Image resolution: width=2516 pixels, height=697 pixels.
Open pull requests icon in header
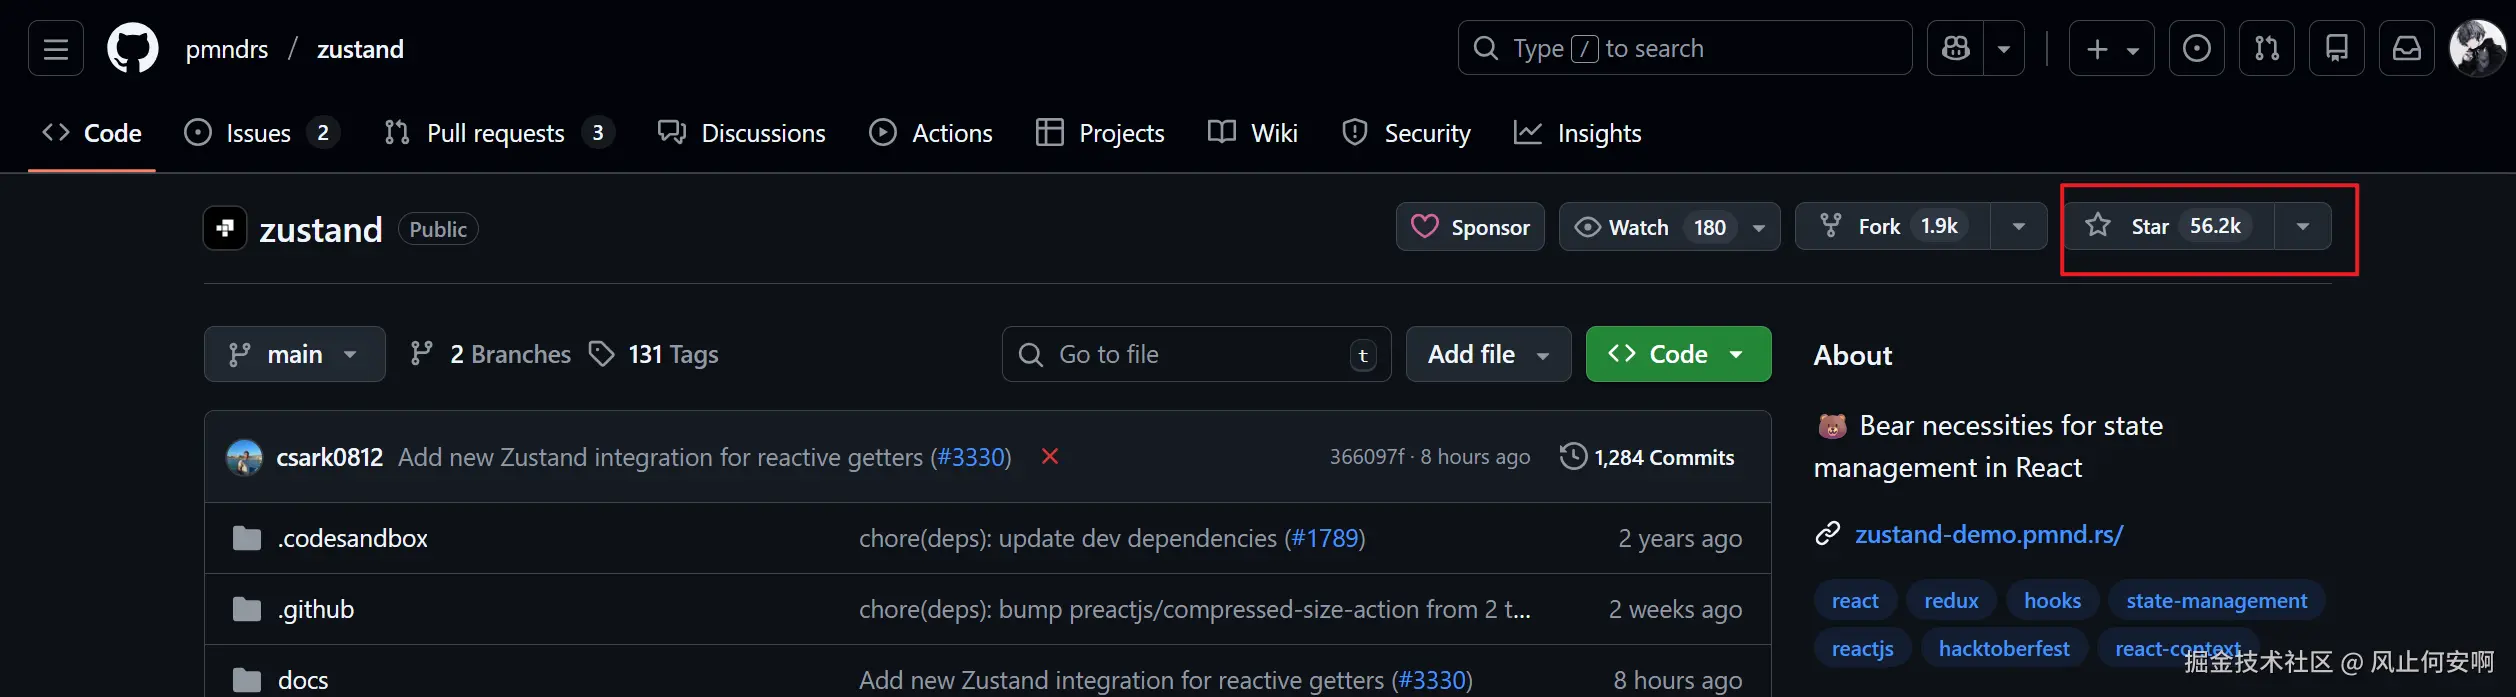(x=2266, y=49)
